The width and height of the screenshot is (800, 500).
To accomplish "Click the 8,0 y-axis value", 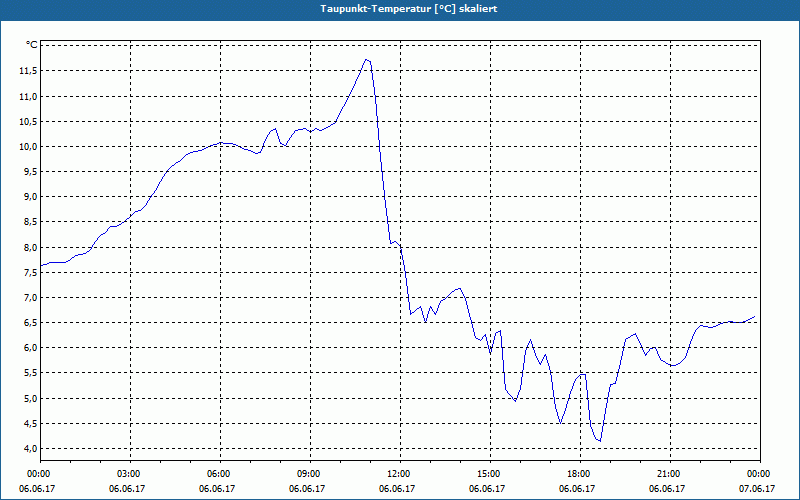I will [x=30, y=247].
